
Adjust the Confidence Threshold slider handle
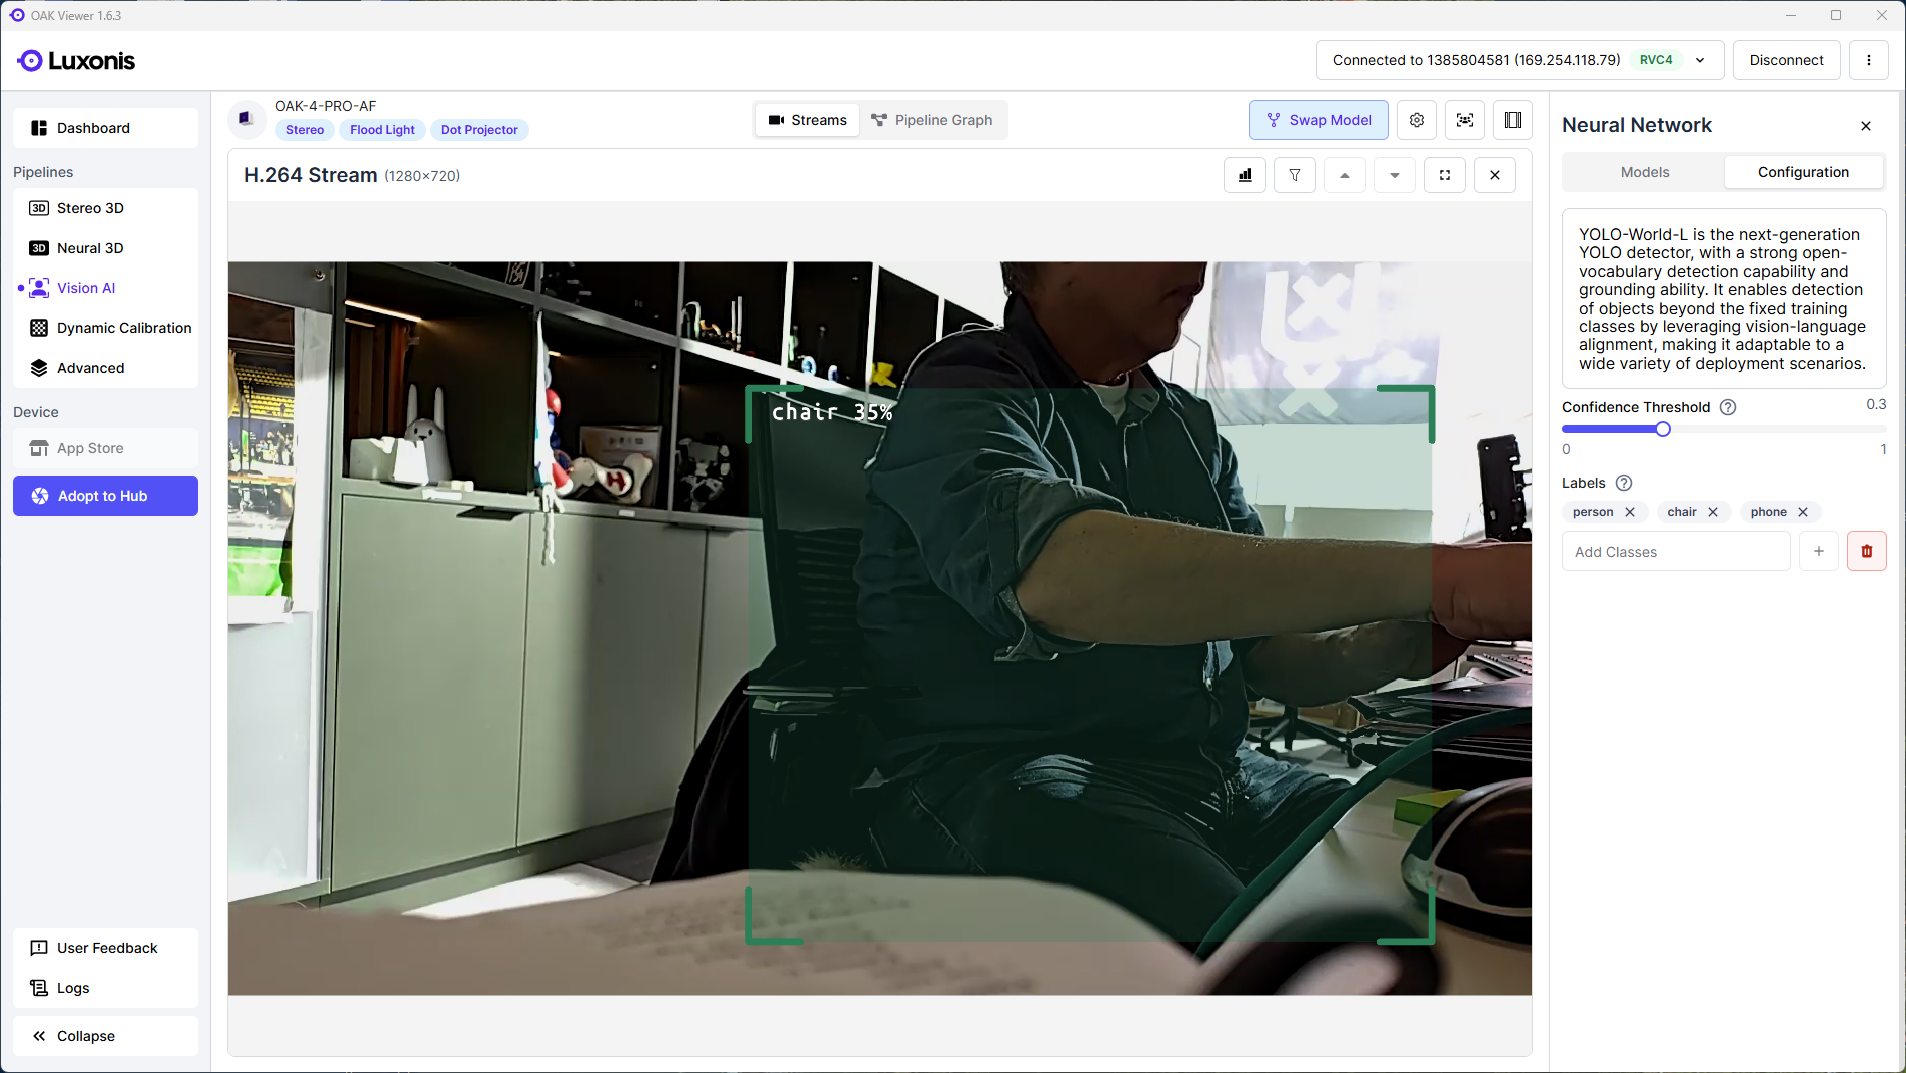tap(1663, 429)
